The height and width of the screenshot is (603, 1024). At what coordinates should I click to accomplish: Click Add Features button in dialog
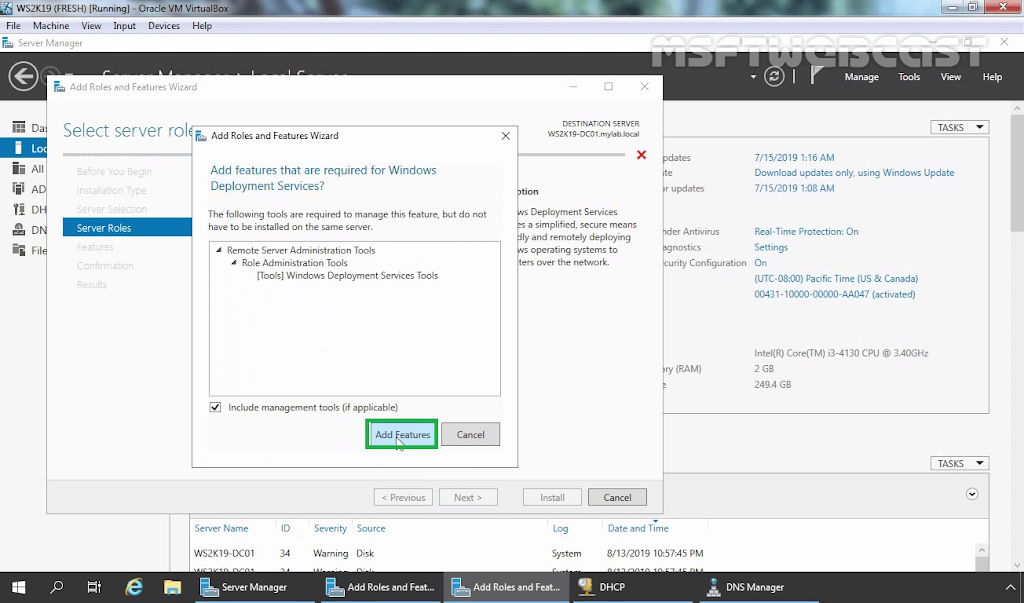(402, 434)
